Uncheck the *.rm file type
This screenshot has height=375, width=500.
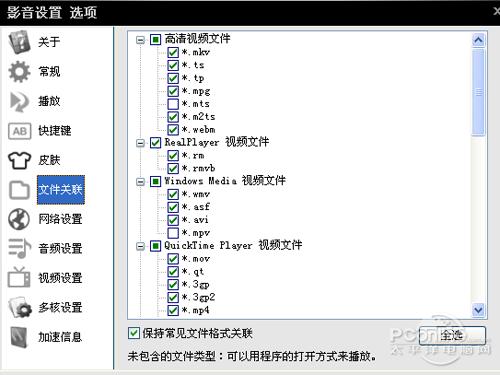tap(173, 155)
